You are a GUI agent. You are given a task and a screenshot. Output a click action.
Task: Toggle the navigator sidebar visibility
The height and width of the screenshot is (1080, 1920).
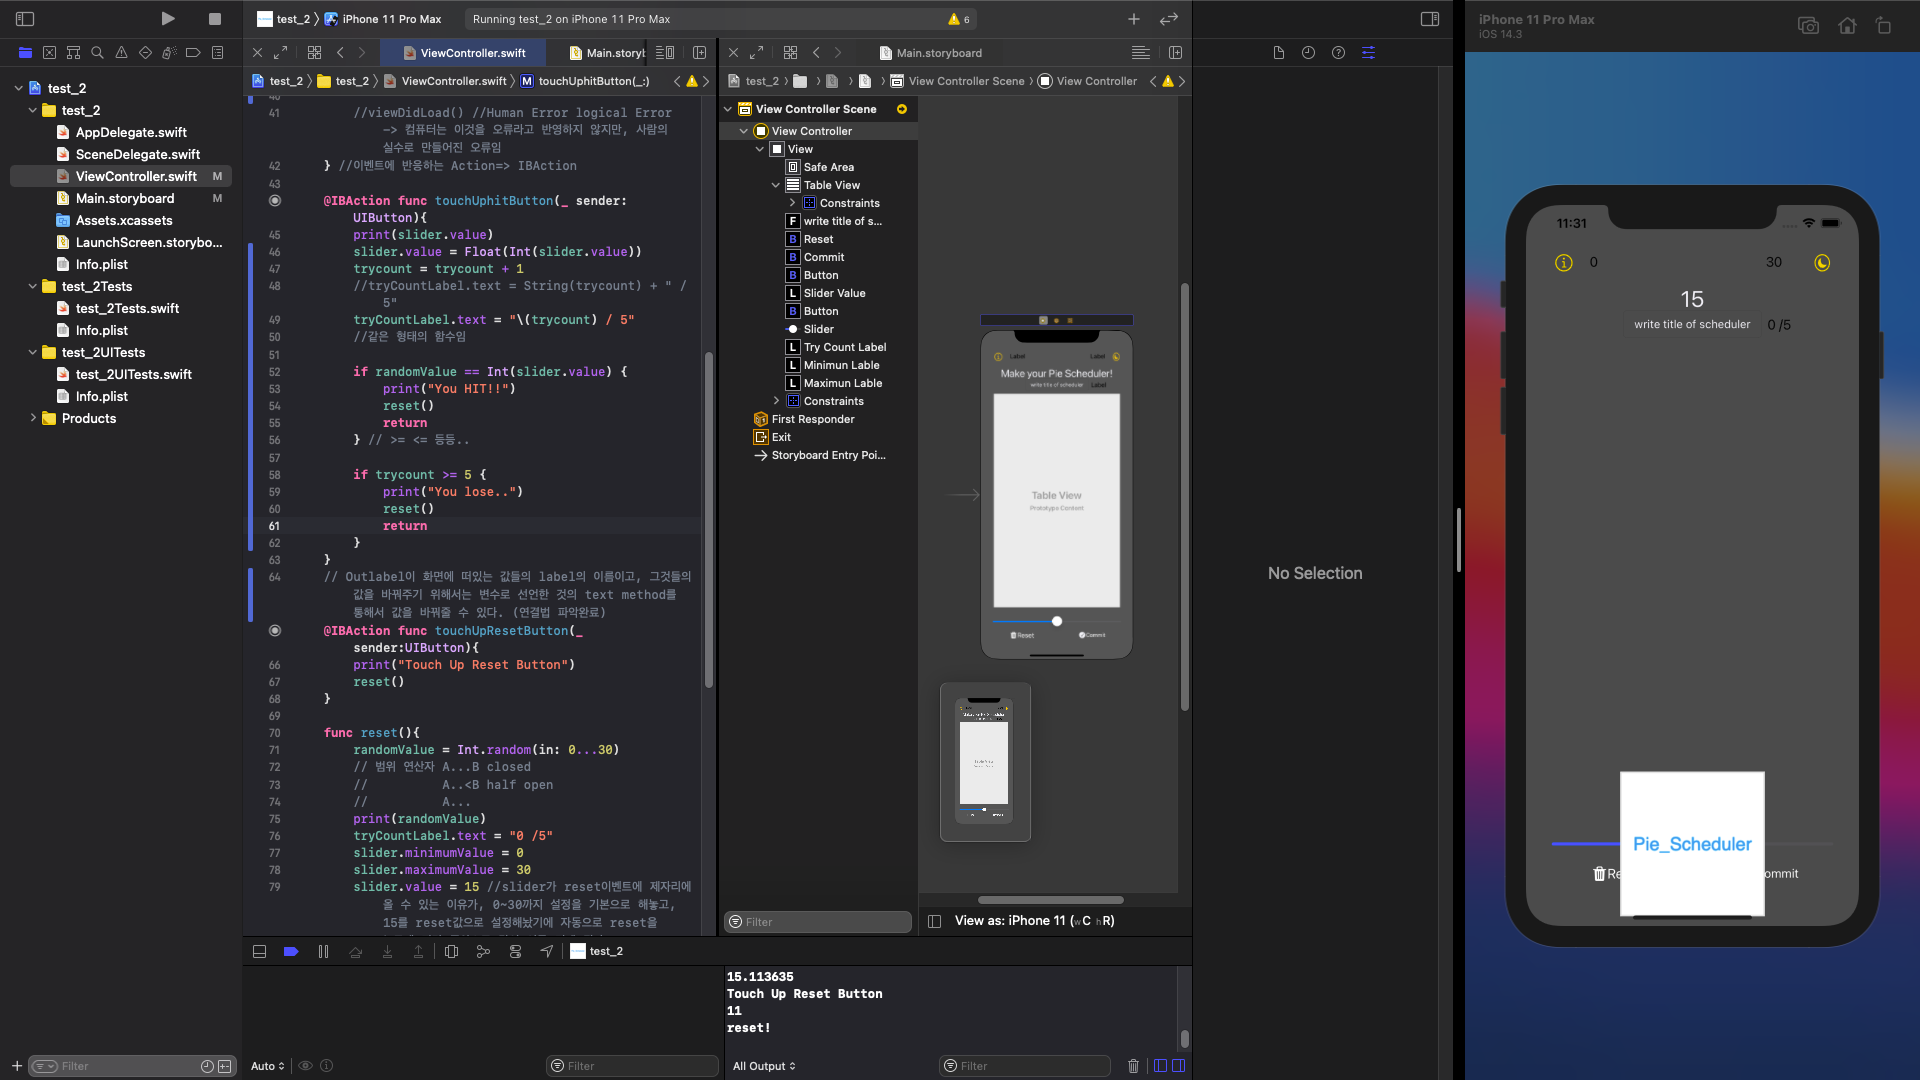25,19
